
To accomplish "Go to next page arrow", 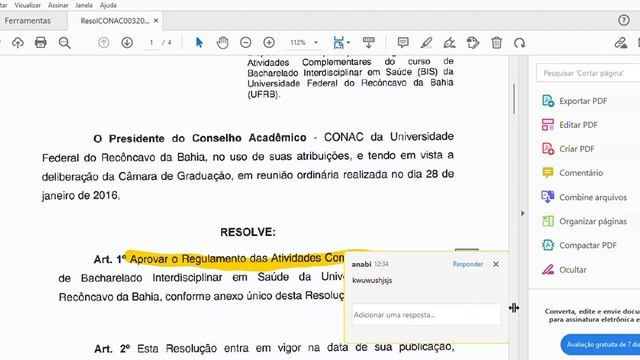I will (127, 42).
